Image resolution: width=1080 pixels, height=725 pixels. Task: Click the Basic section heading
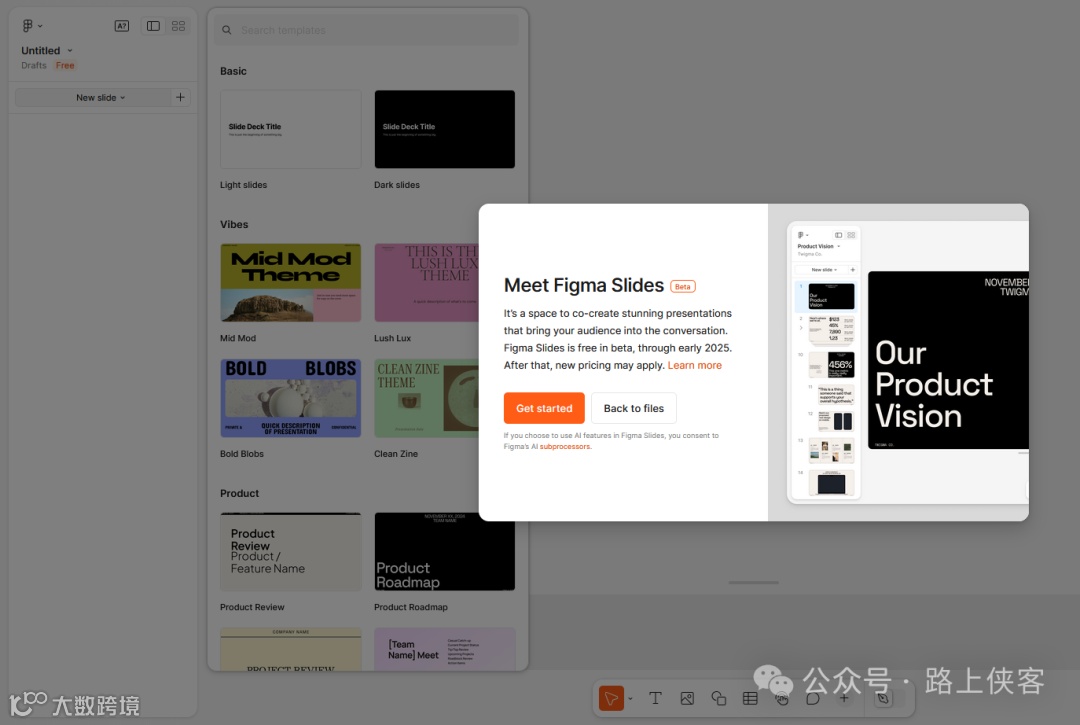tap(233, 71)
